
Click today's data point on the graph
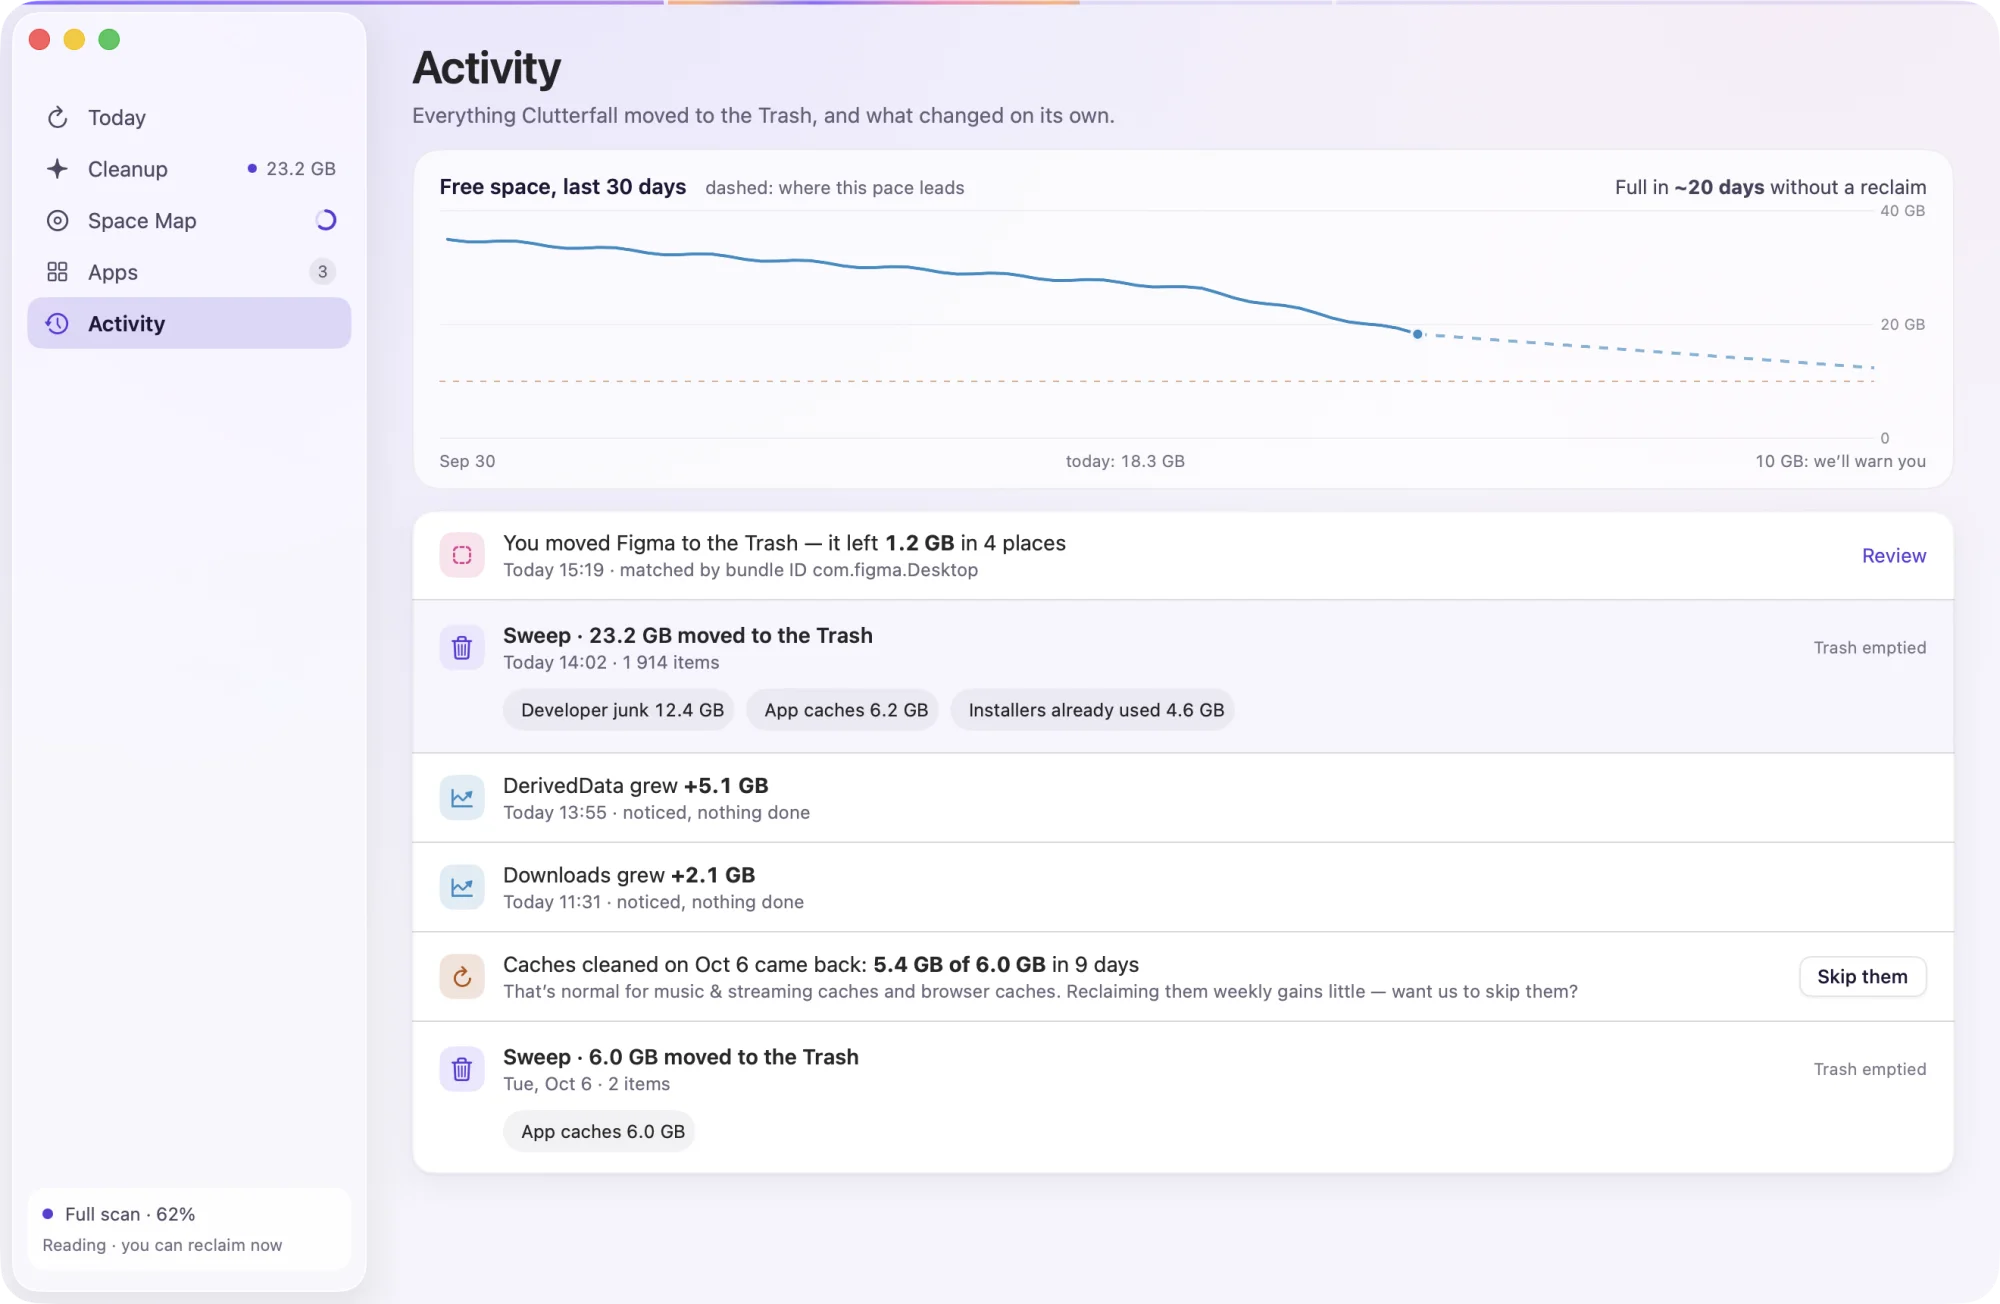pos(1417,334)
